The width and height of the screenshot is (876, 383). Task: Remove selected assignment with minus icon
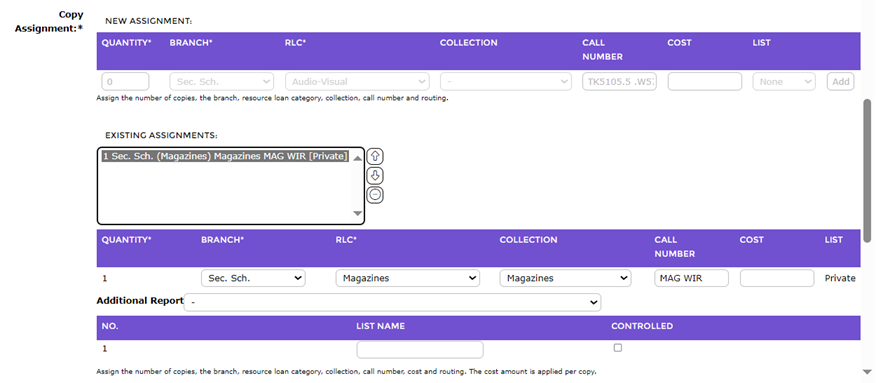[375, 195]
